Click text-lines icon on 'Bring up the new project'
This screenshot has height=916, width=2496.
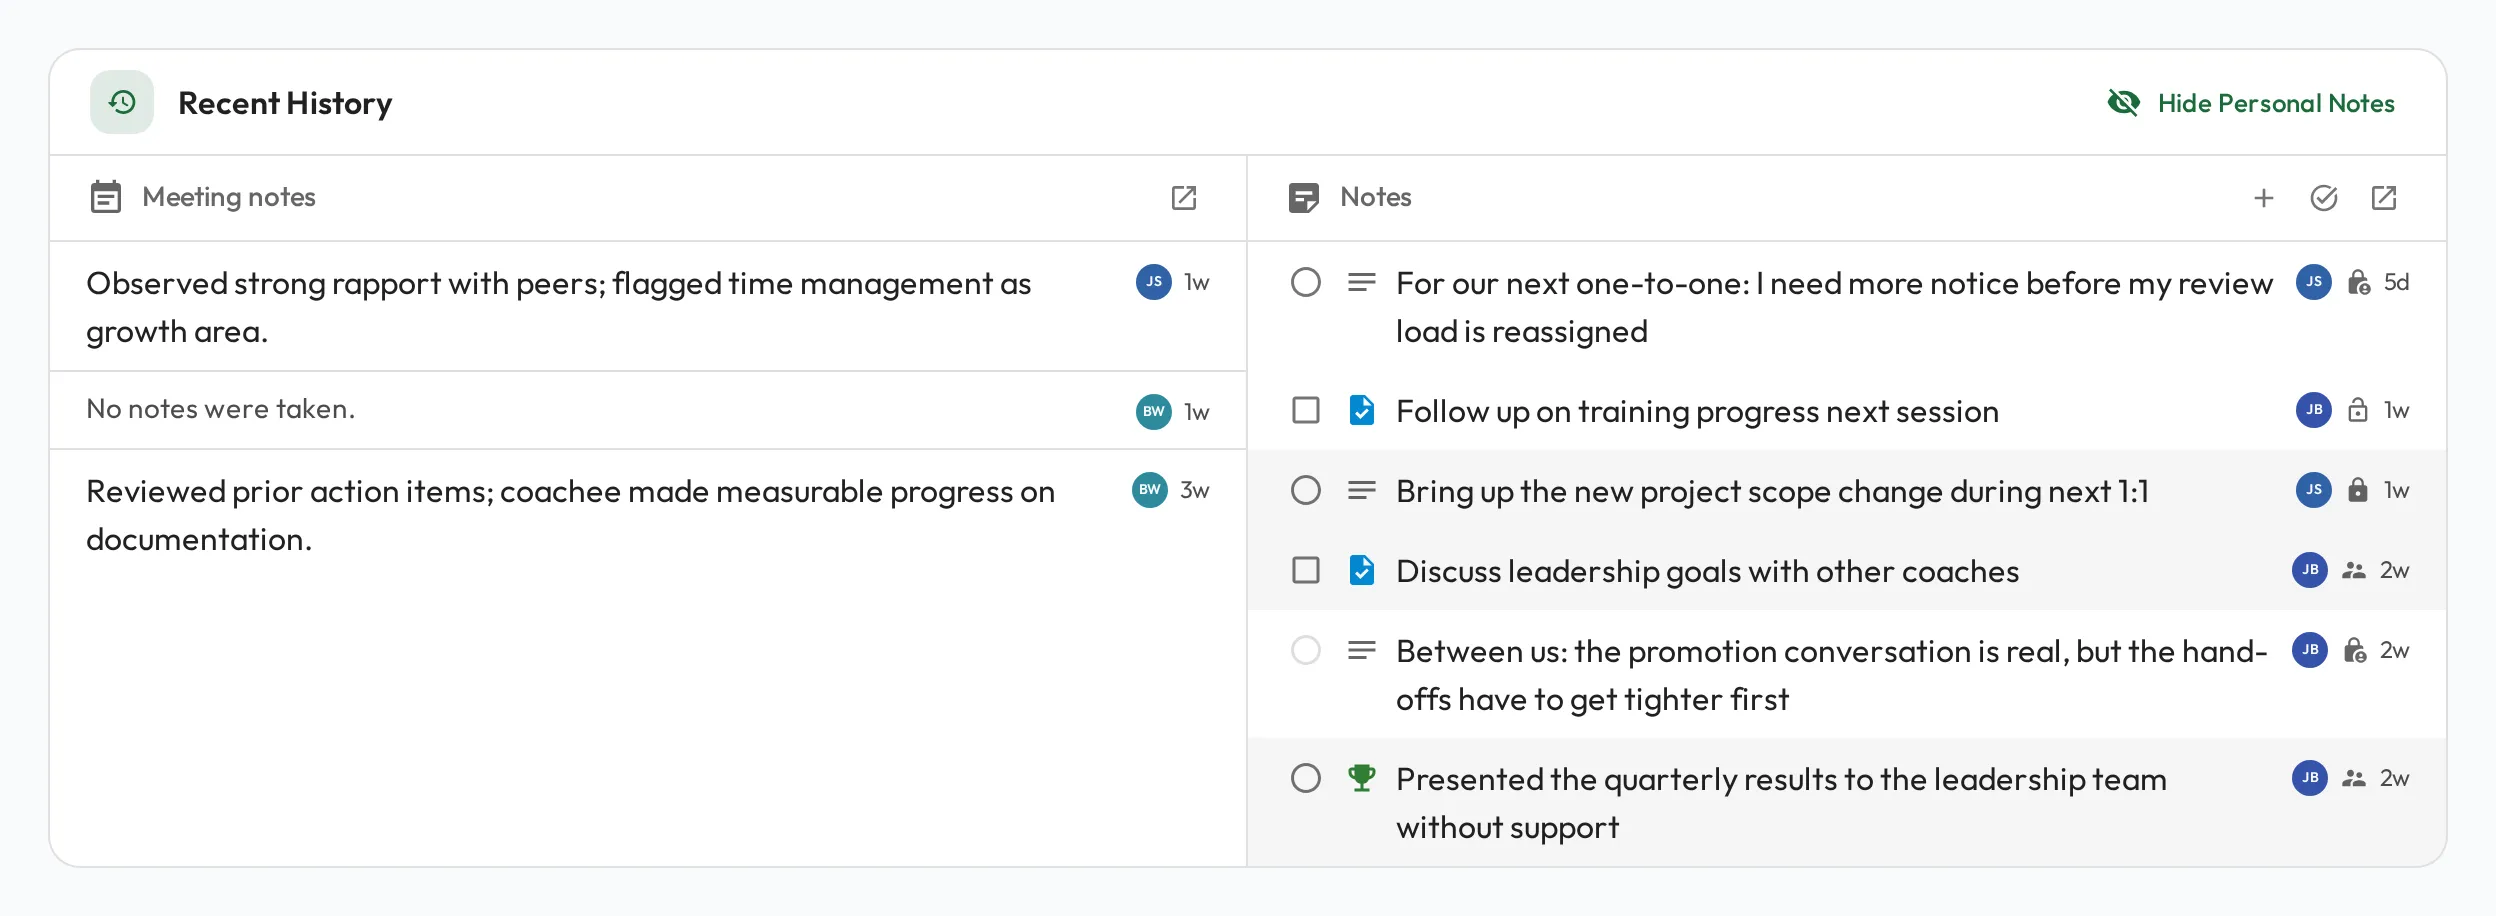click(1362, 490)
